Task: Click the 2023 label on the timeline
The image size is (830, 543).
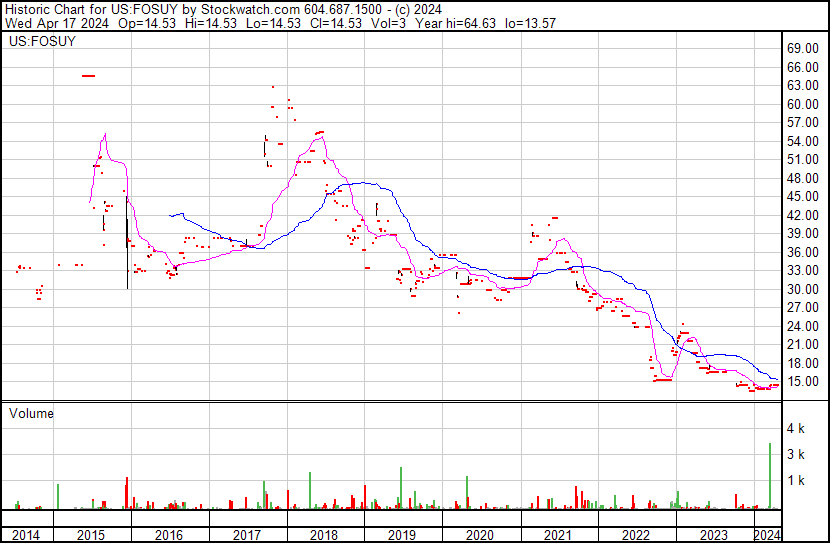Action: [714, 534]
